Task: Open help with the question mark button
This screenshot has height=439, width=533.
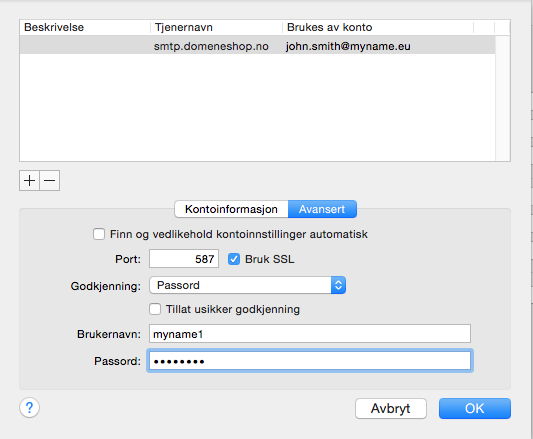Action: (30, 407)
